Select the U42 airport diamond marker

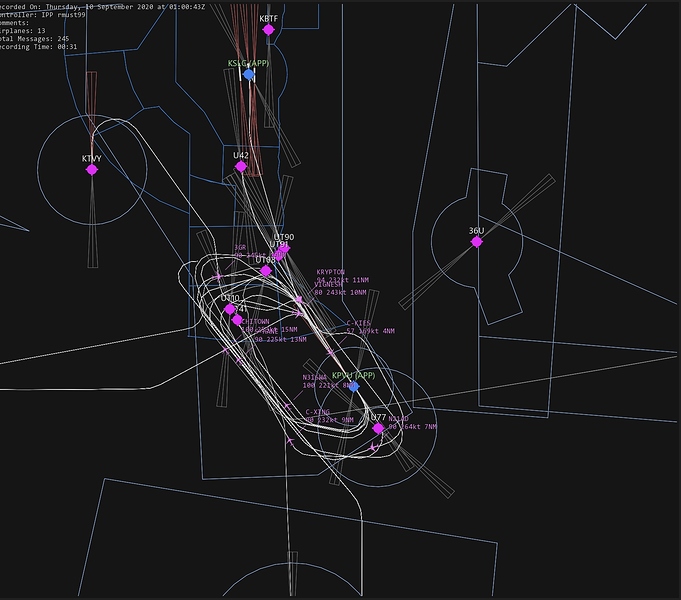(x=241, y=166)
